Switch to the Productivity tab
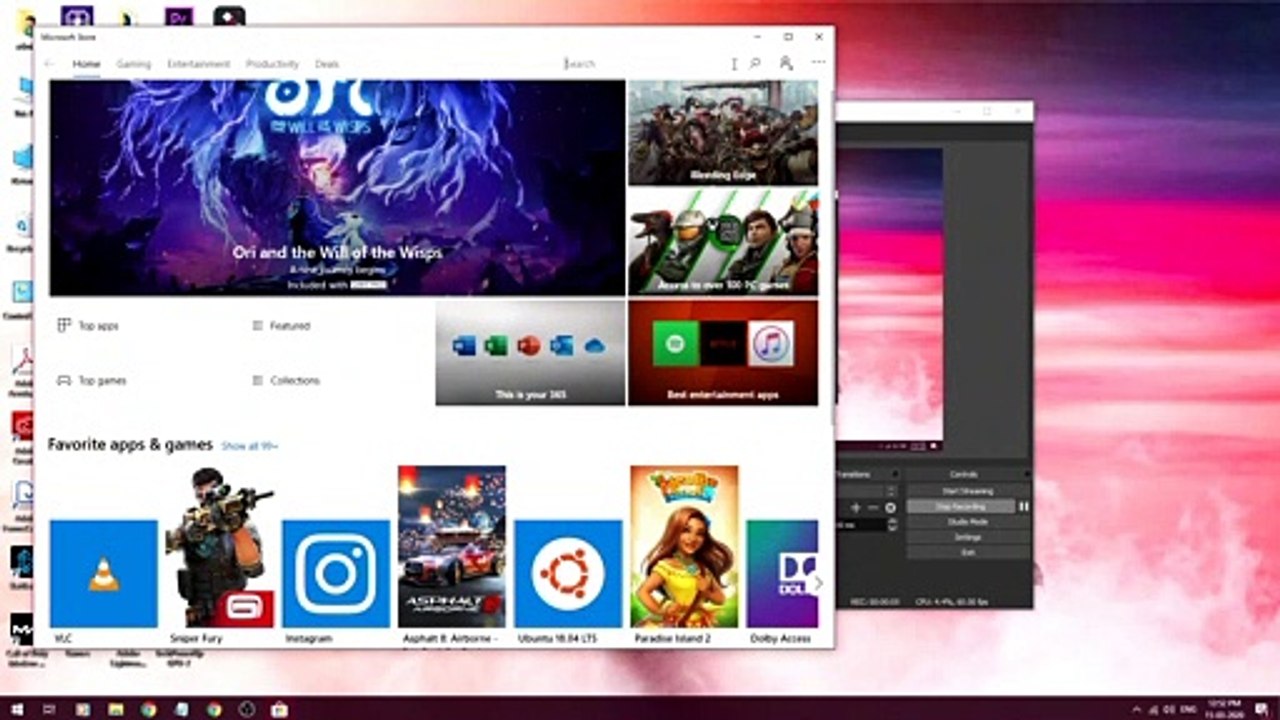 point(272,64)
